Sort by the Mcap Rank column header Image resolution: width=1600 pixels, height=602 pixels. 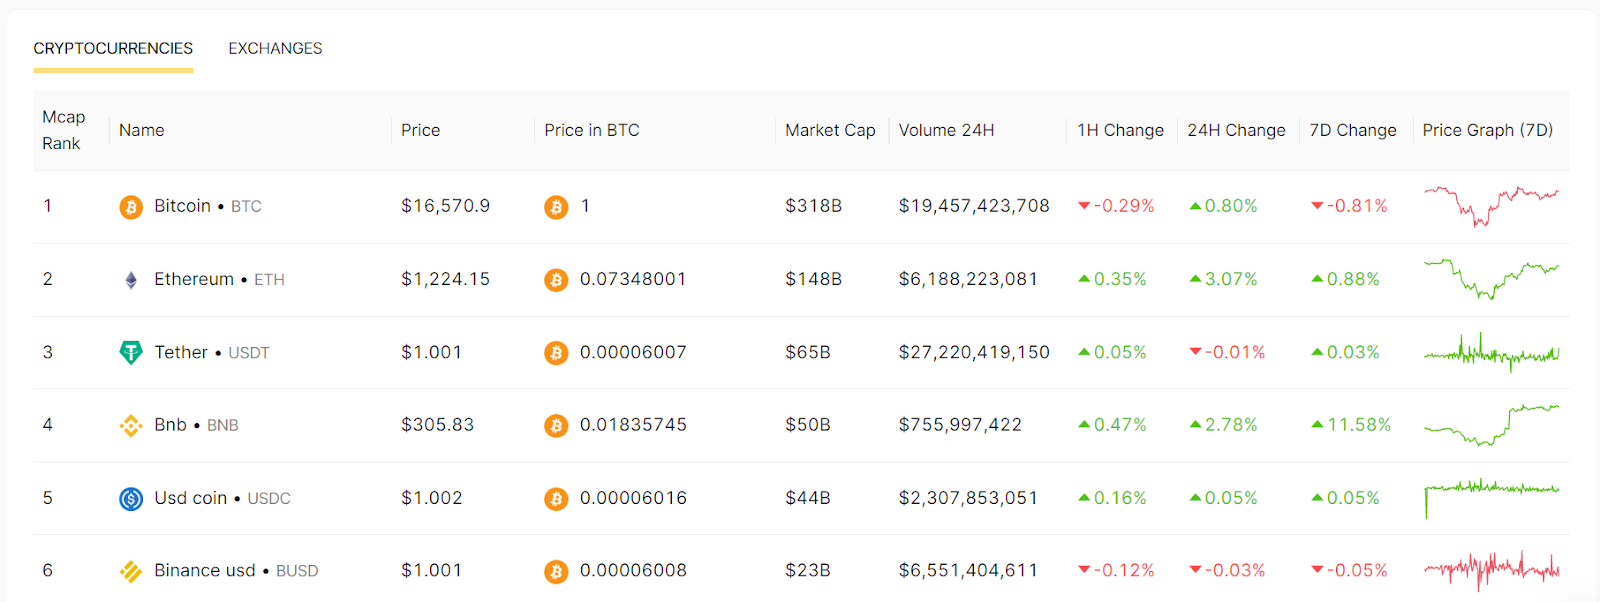(64, 130)
